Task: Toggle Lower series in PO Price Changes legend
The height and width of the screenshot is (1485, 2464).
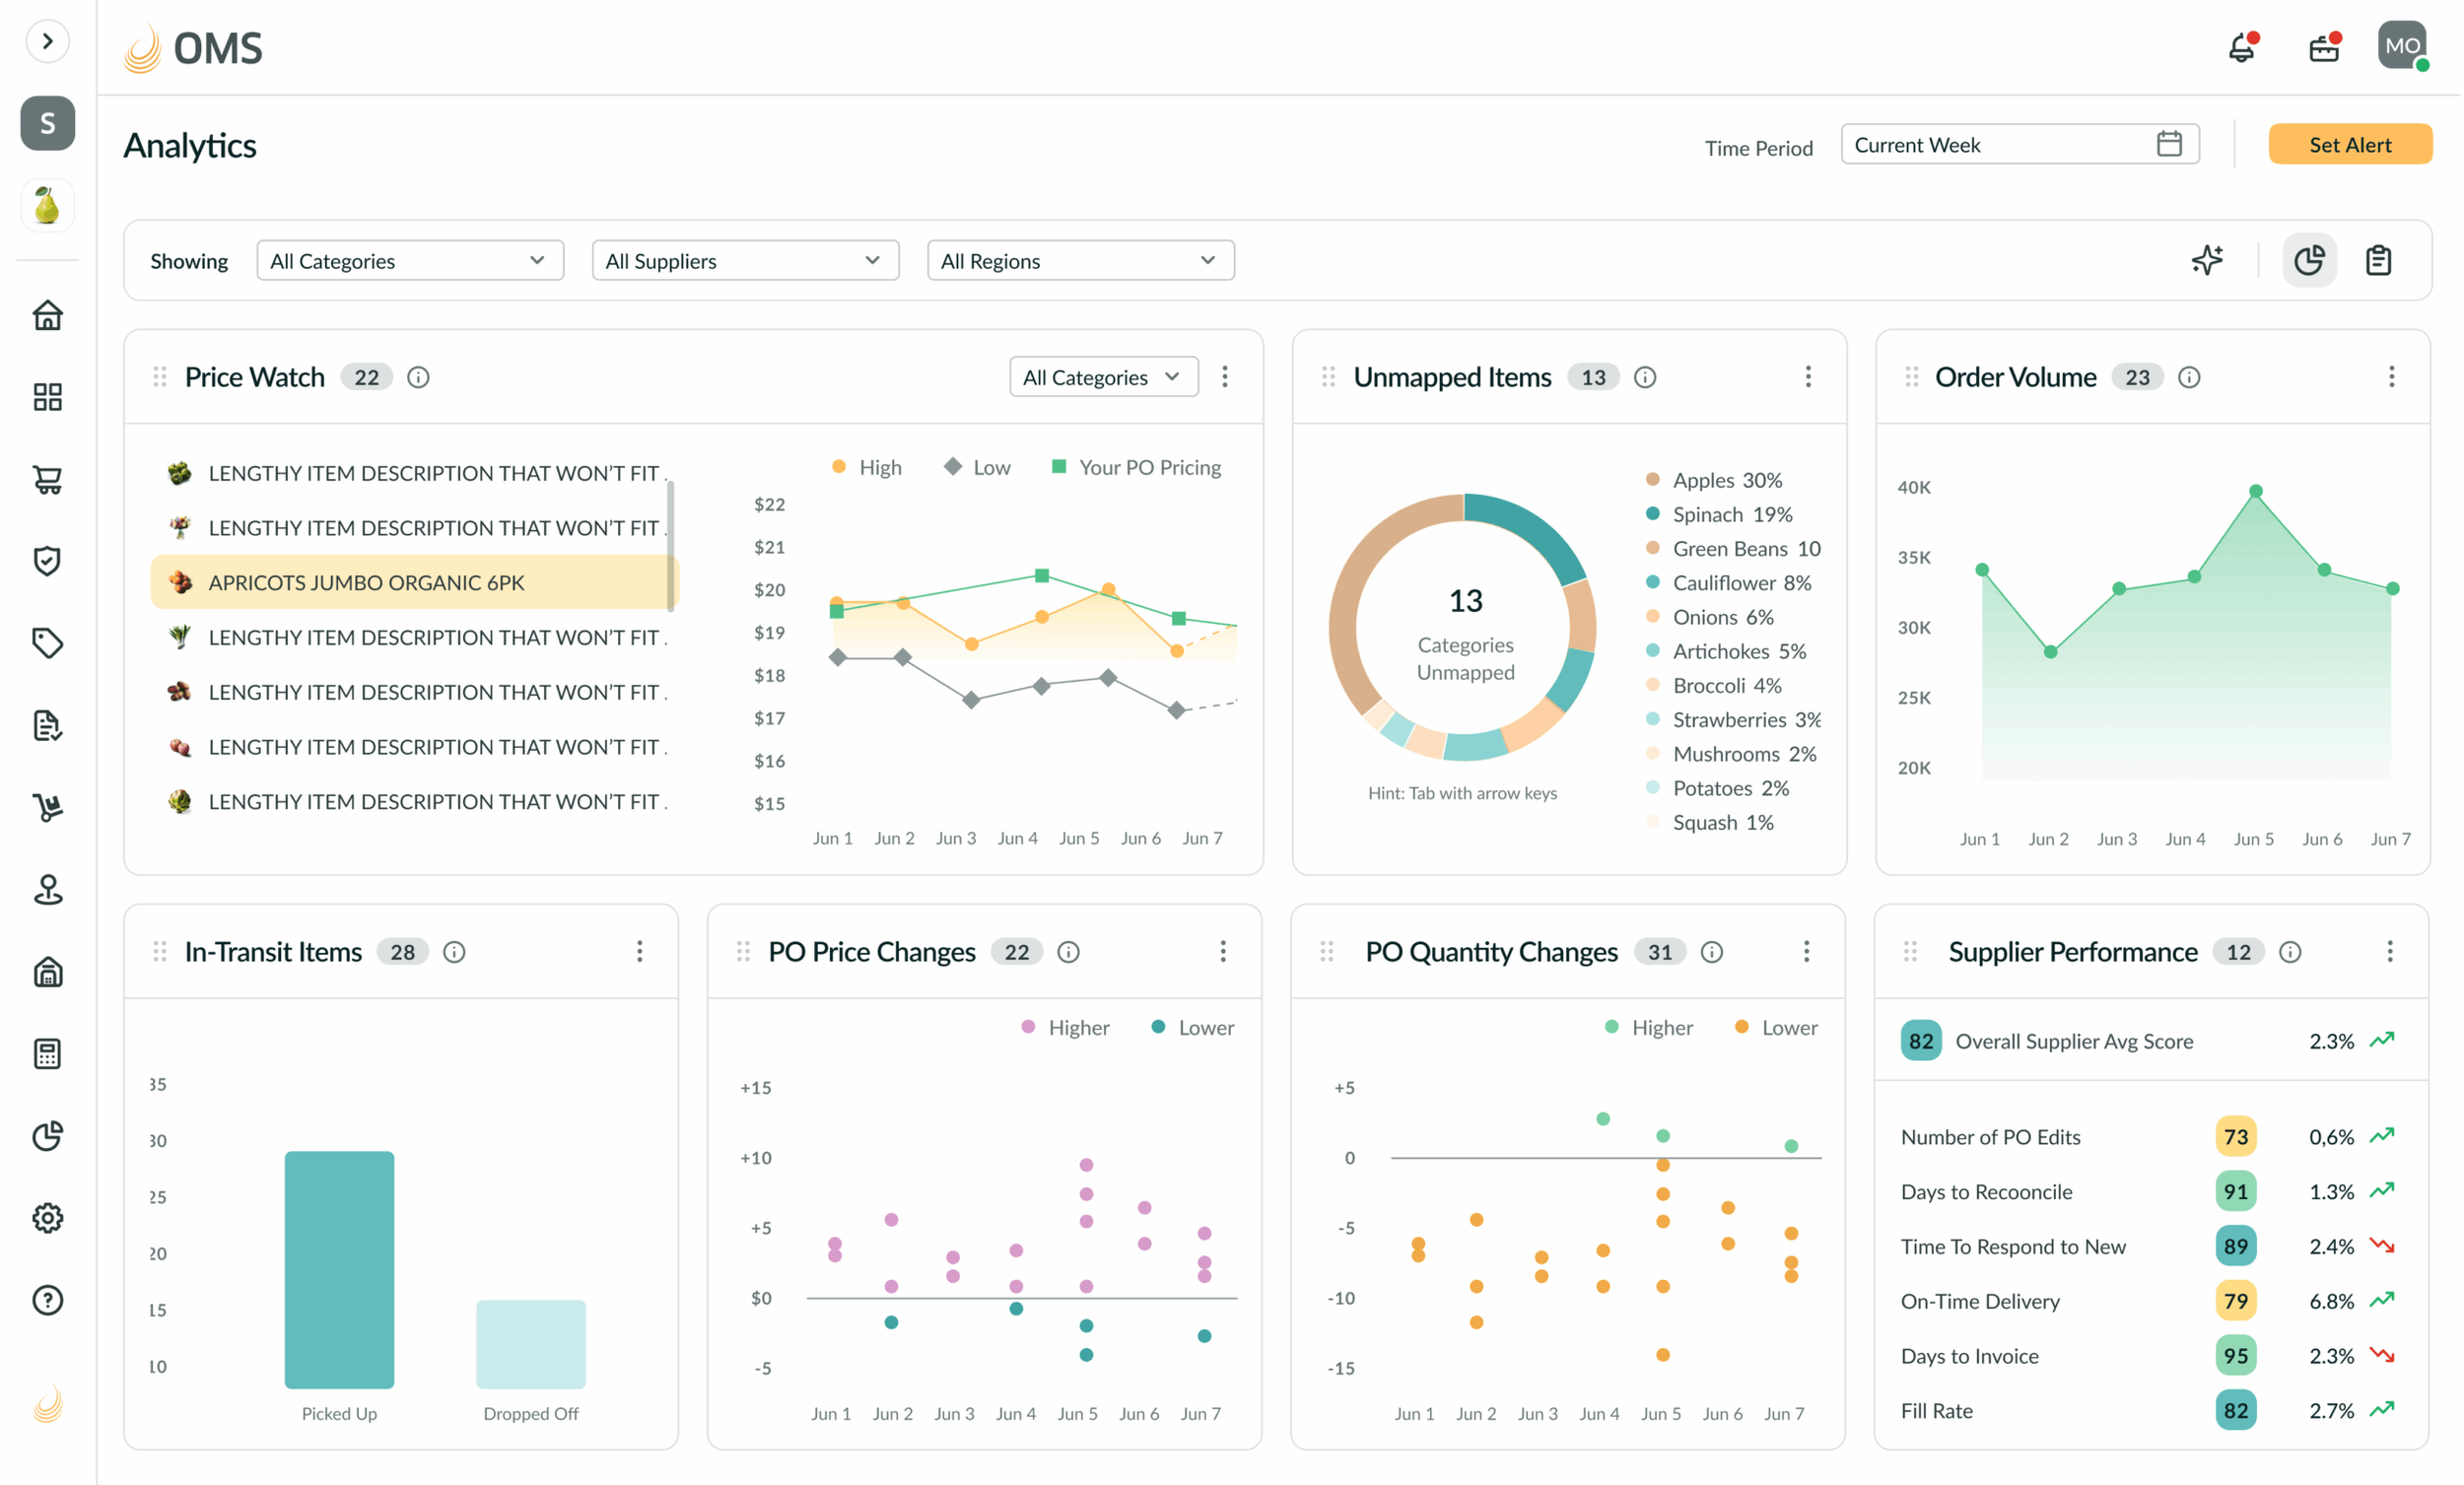Action: tap(1192, 1027)
